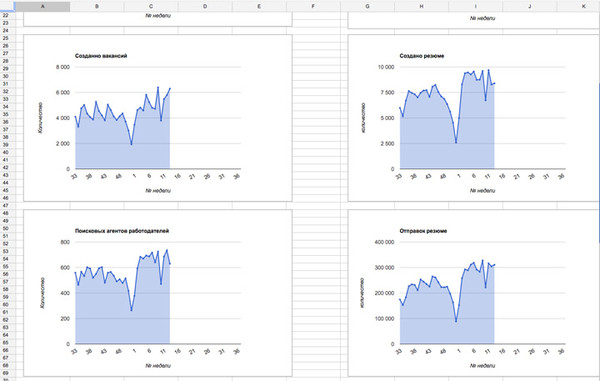Click the 10 000 gridline label in resume chart
The width and height of the screenshot is (600, 381).
point(386,67)
